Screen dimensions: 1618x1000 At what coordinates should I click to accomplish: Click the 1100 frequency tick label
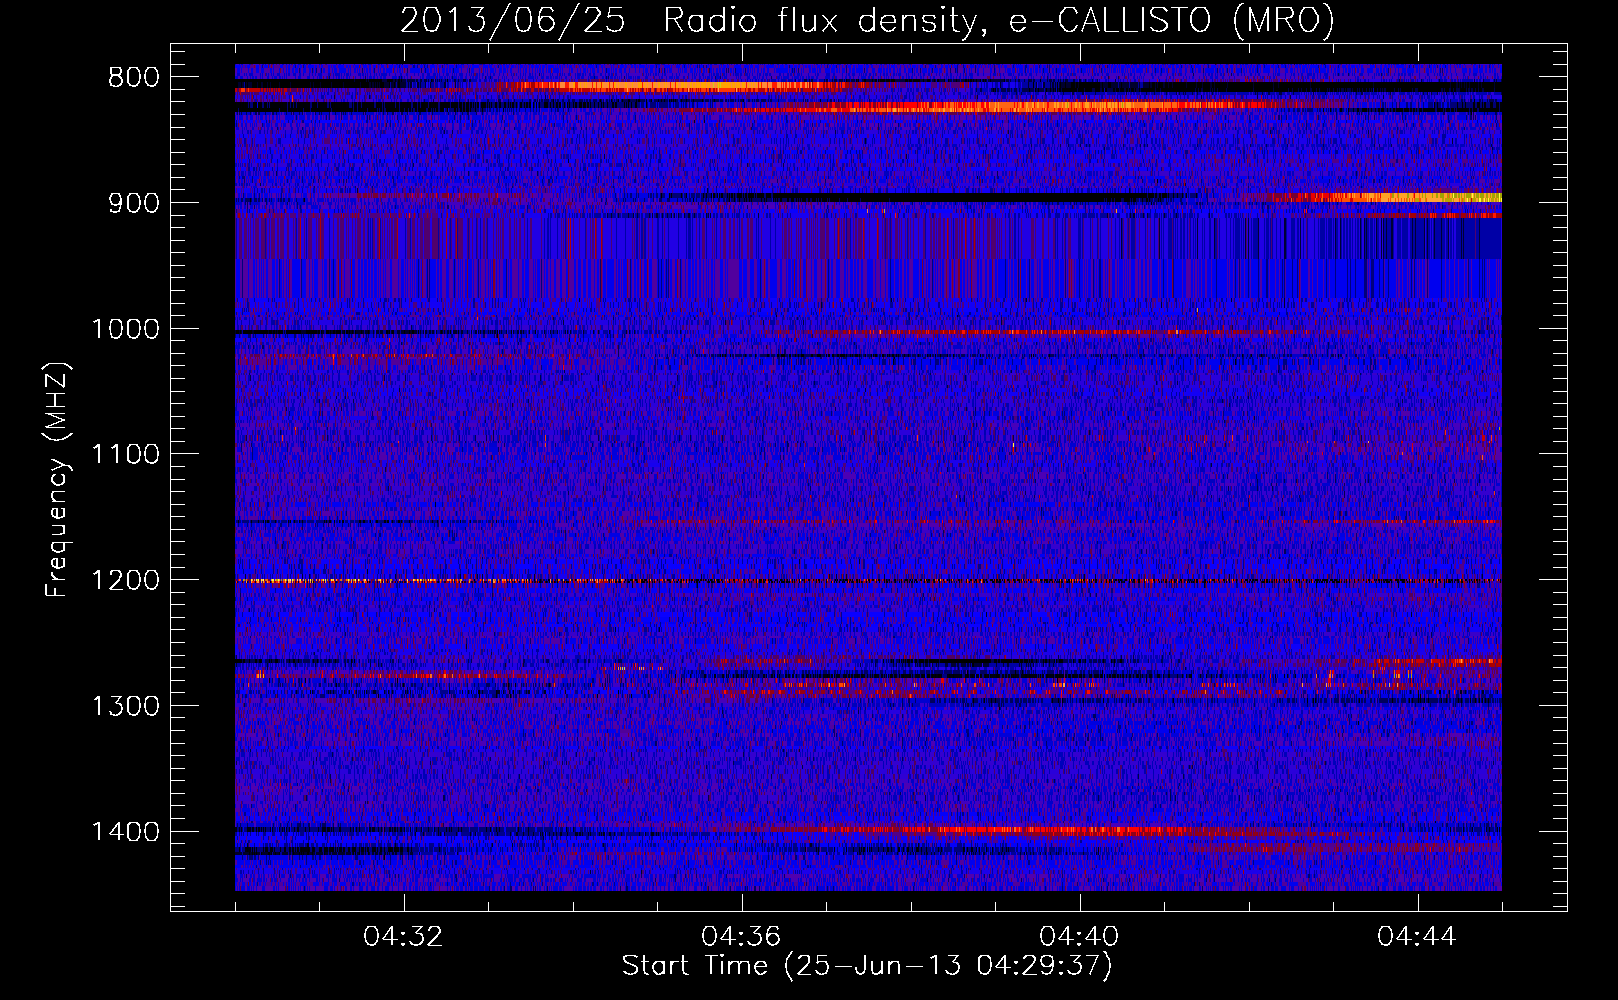pos(125,455)
